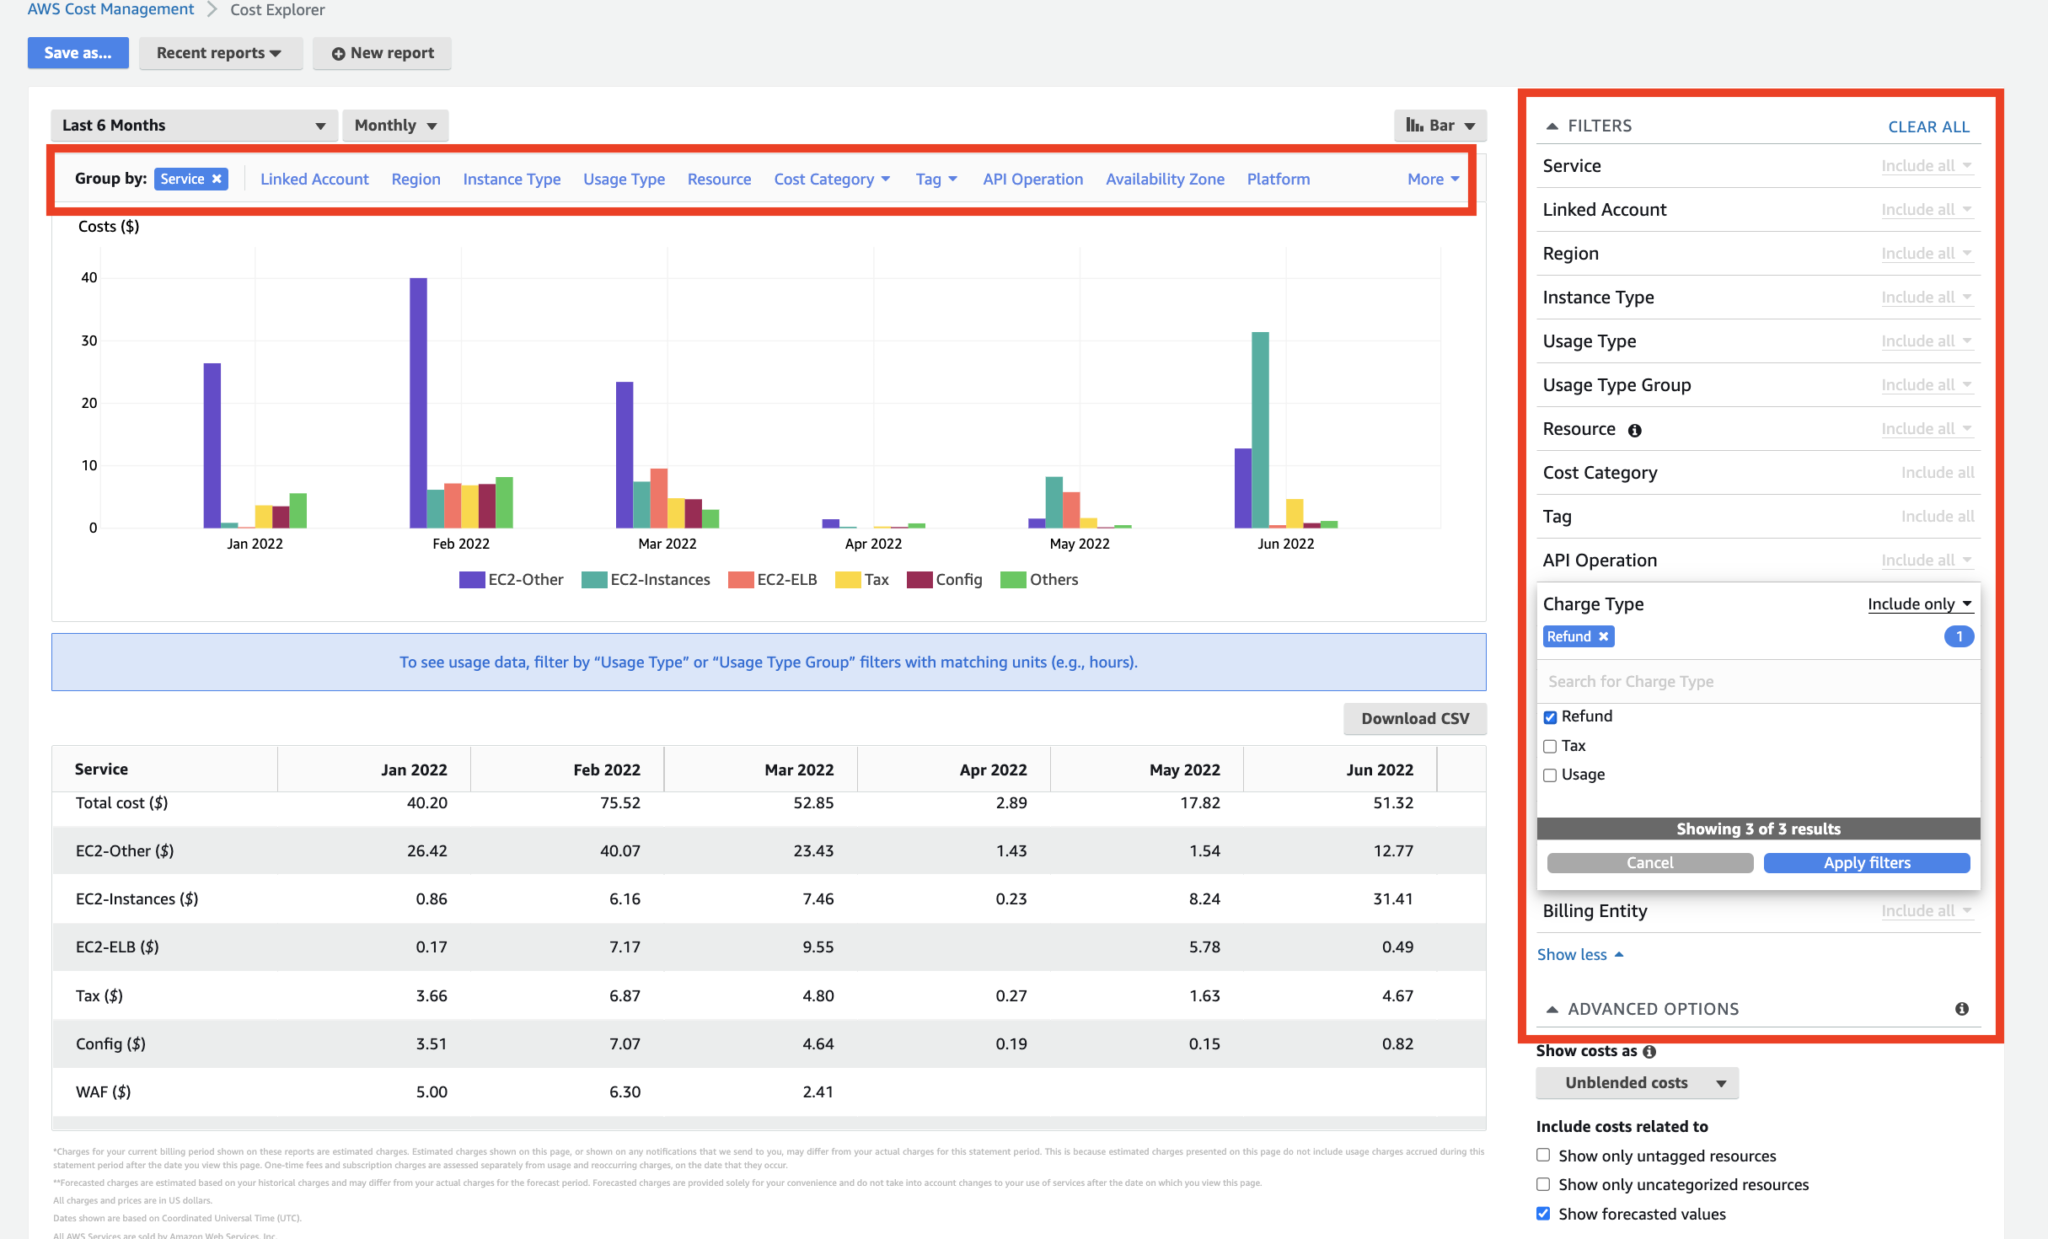2048x1239 pixels.
Task: Enable Show only untagged resources
Action: pos(1543,1155)
